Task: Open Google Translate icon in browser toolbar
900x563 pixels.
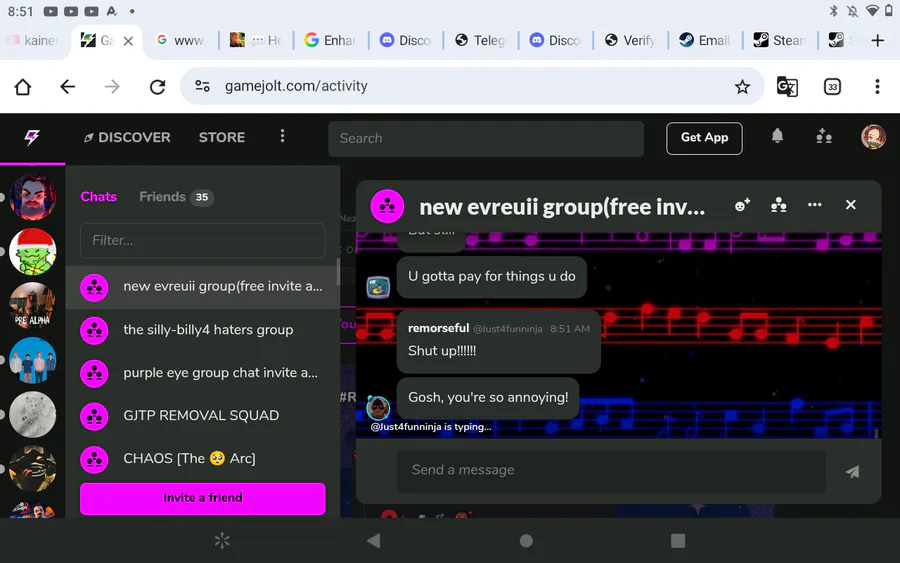Action: [x=787, y=87]
